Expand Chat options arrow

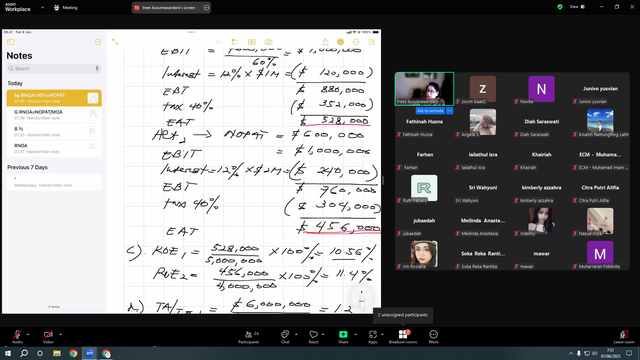coord(296,334)
